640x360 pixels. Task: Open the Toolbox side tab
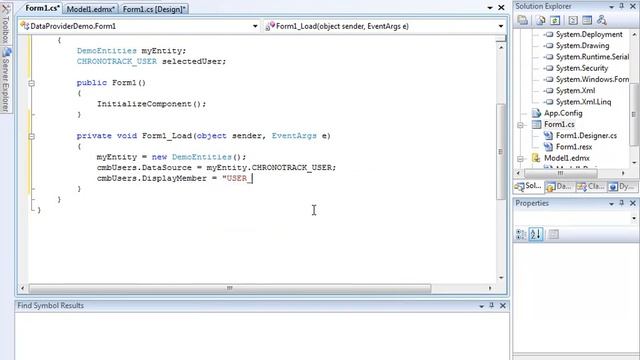tap(5, 24)
